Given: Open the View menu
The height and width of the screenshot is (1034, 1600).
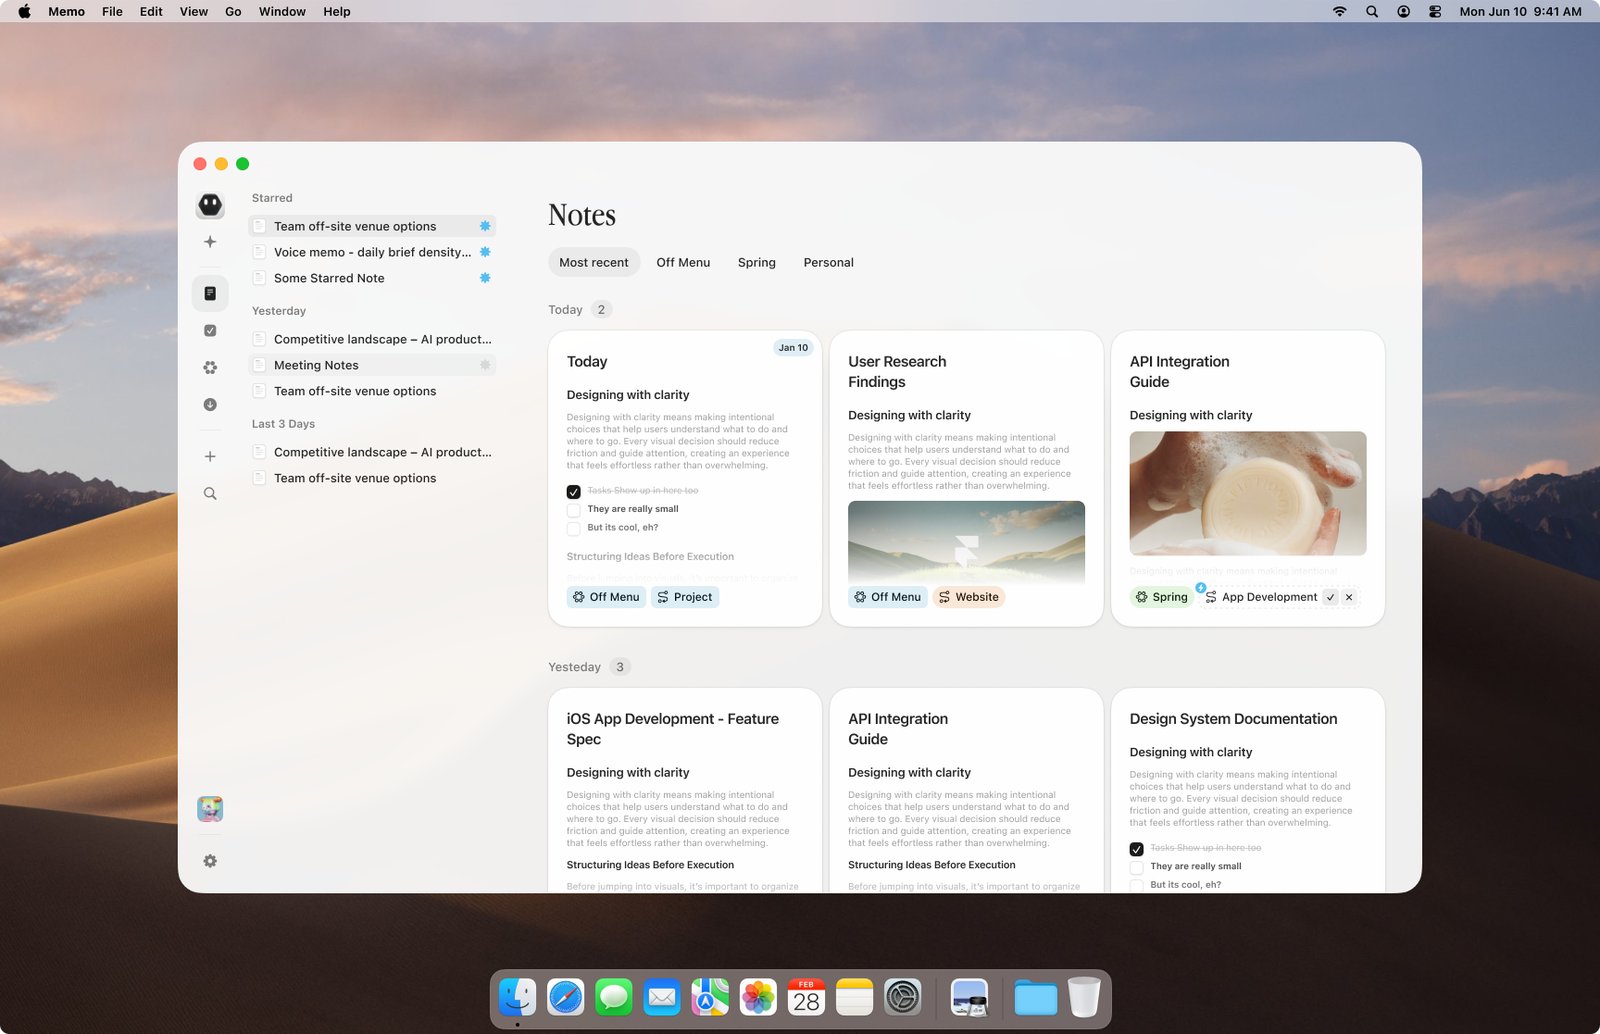Looking at the screenshot, I should pyautogui.click(x=194, y=11).
